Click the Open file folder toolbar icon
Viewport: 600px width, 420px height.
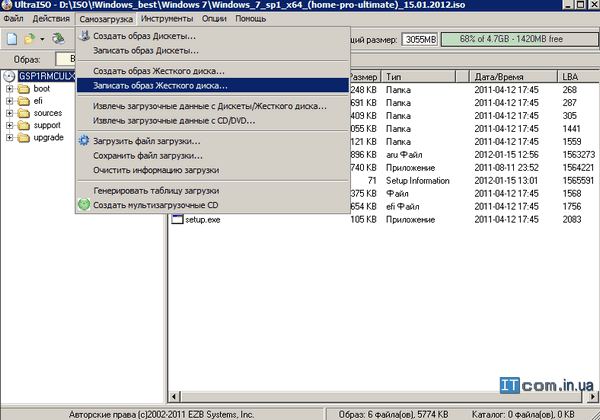pyautogui.click(x=30, y=39)
